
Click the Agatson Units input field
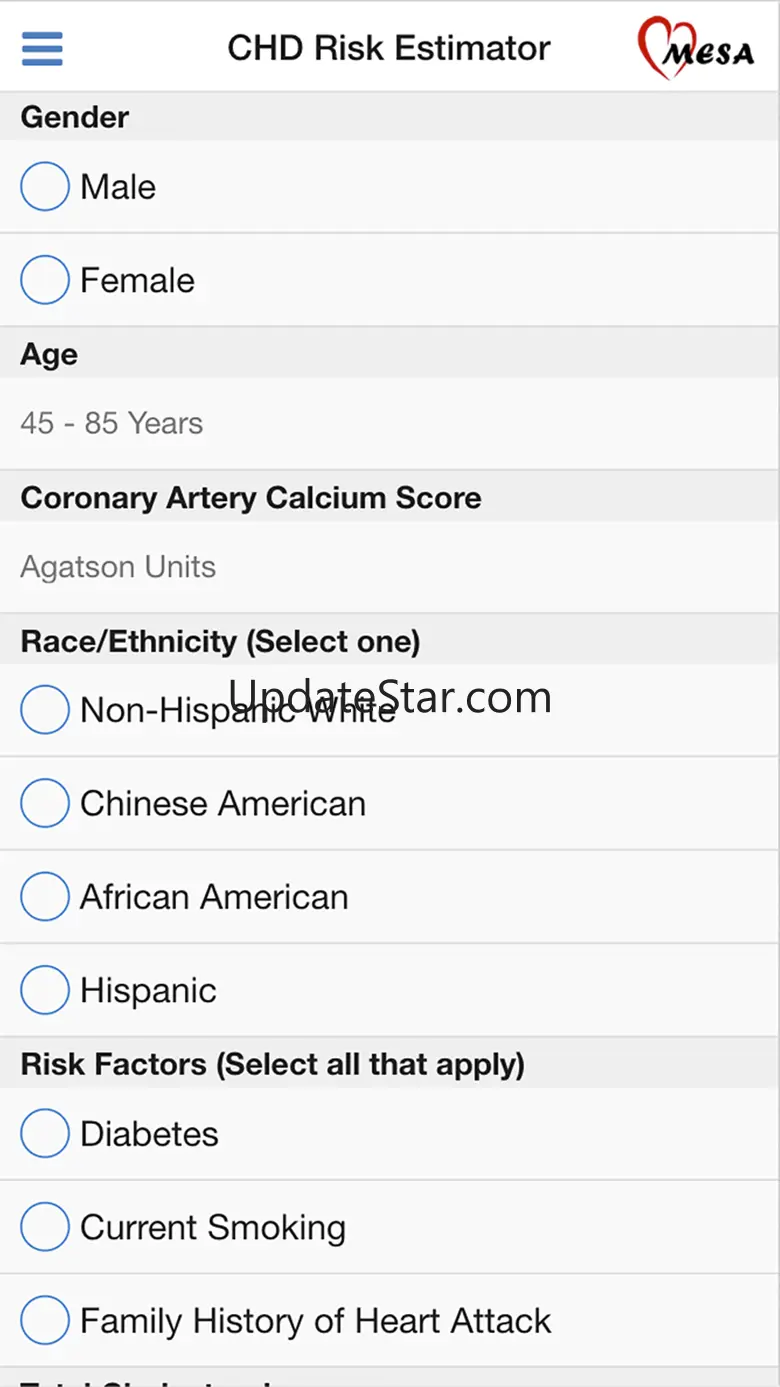[x=390, y=567]
